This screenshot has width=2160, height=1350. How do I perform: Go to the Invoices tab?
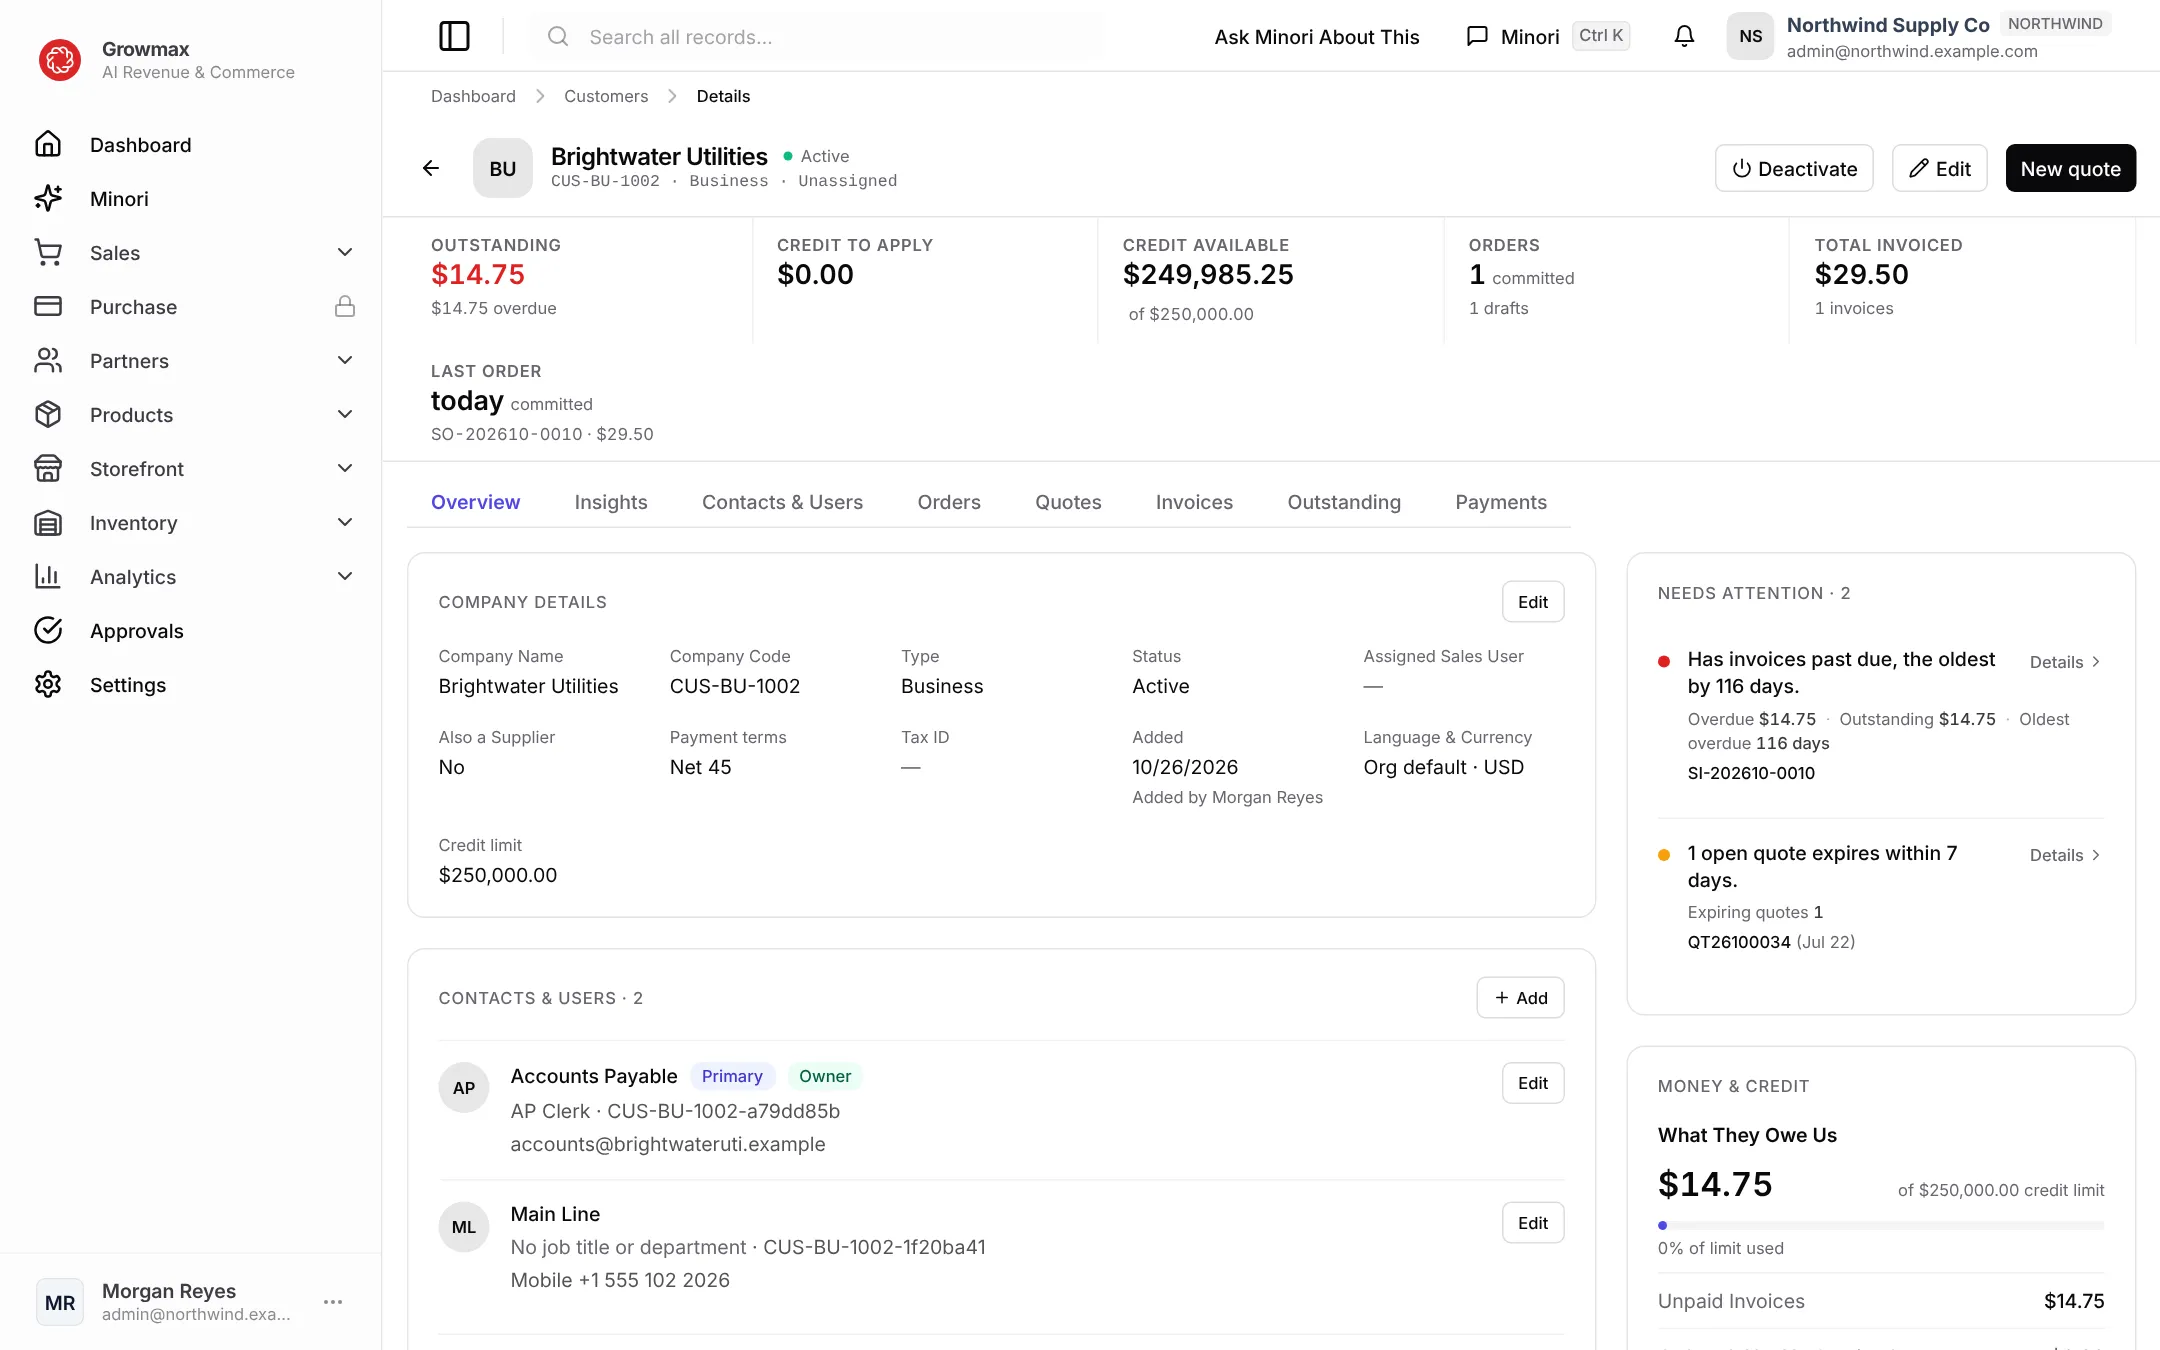click(x=1194, y=502)
